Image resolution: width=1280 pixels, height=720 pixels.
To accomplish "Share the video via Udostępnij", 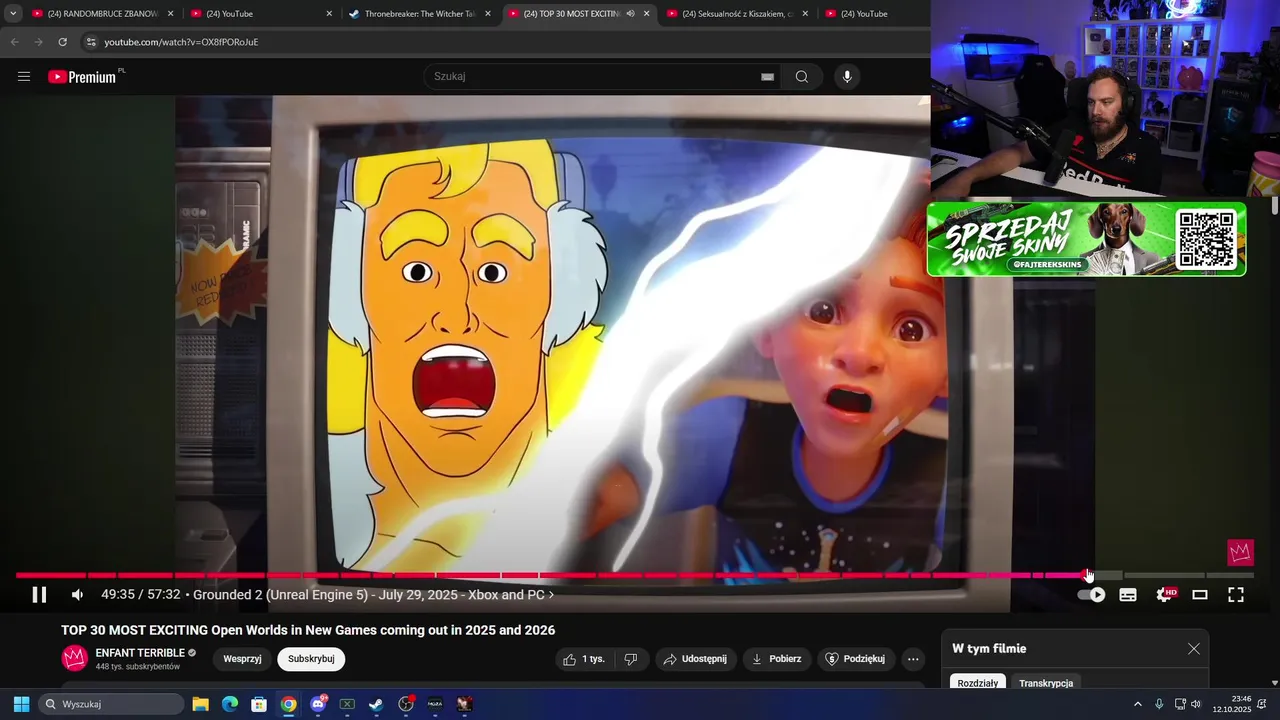I will point(694,659).
